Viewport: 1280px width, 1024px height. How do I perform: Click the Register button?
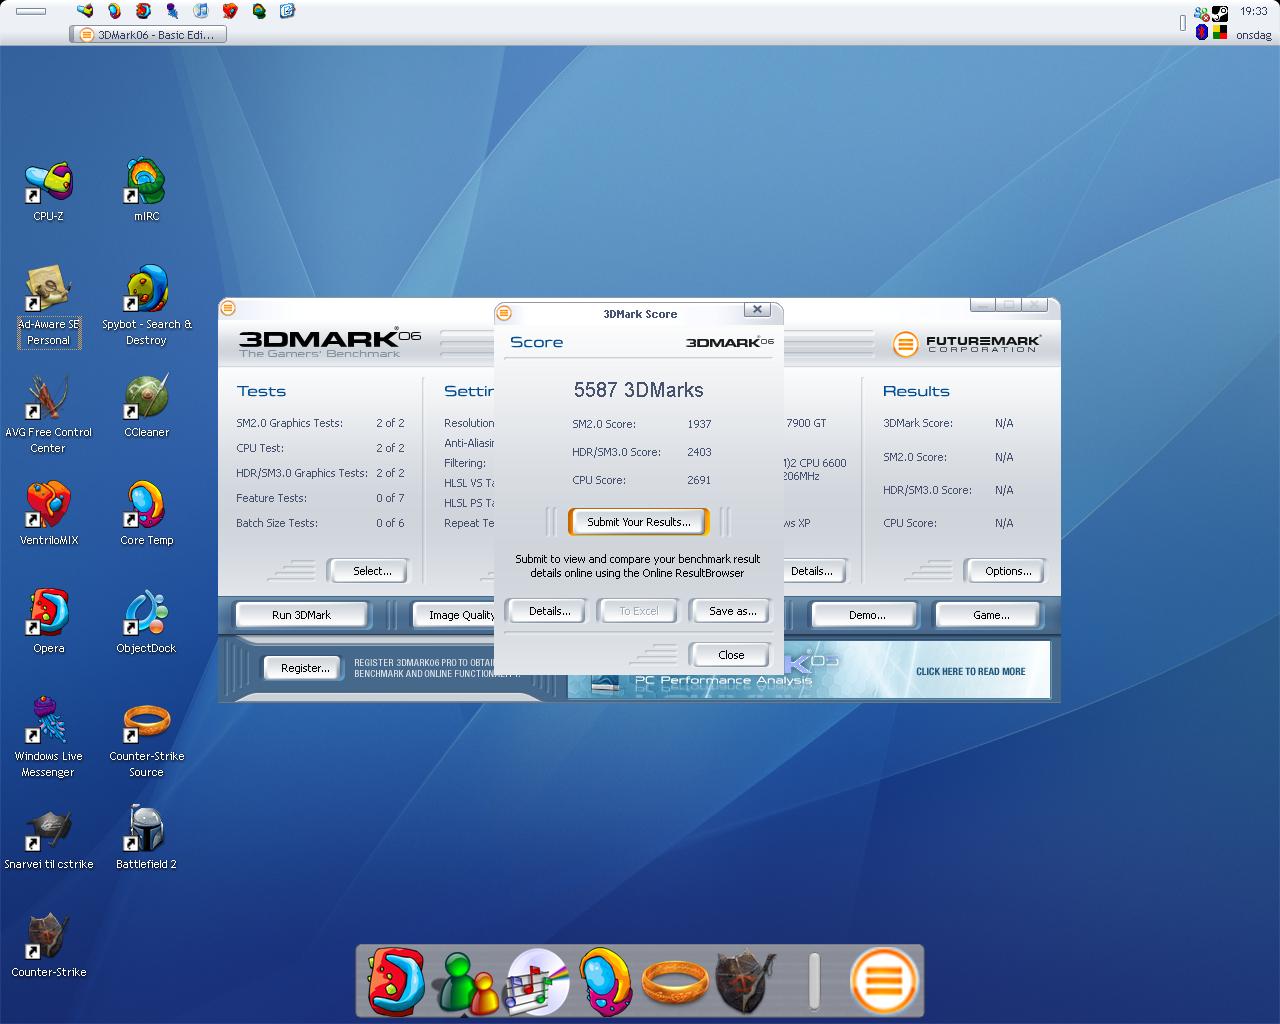pyautogui.click(x=304, y=668)
